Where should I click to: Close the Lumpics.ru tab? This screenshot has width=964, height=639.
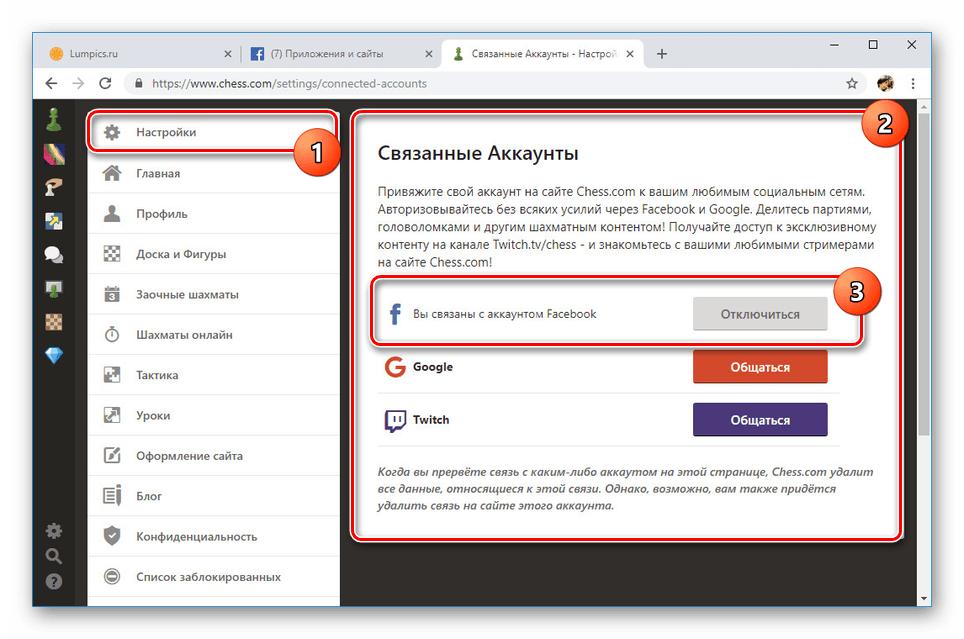click(227, 54)
